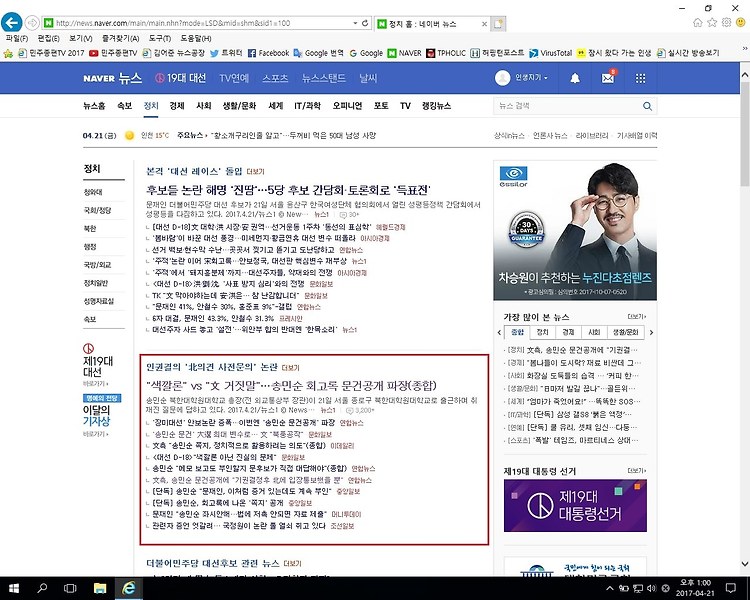Open the Google 번역 bookmark

pos(319,53)
